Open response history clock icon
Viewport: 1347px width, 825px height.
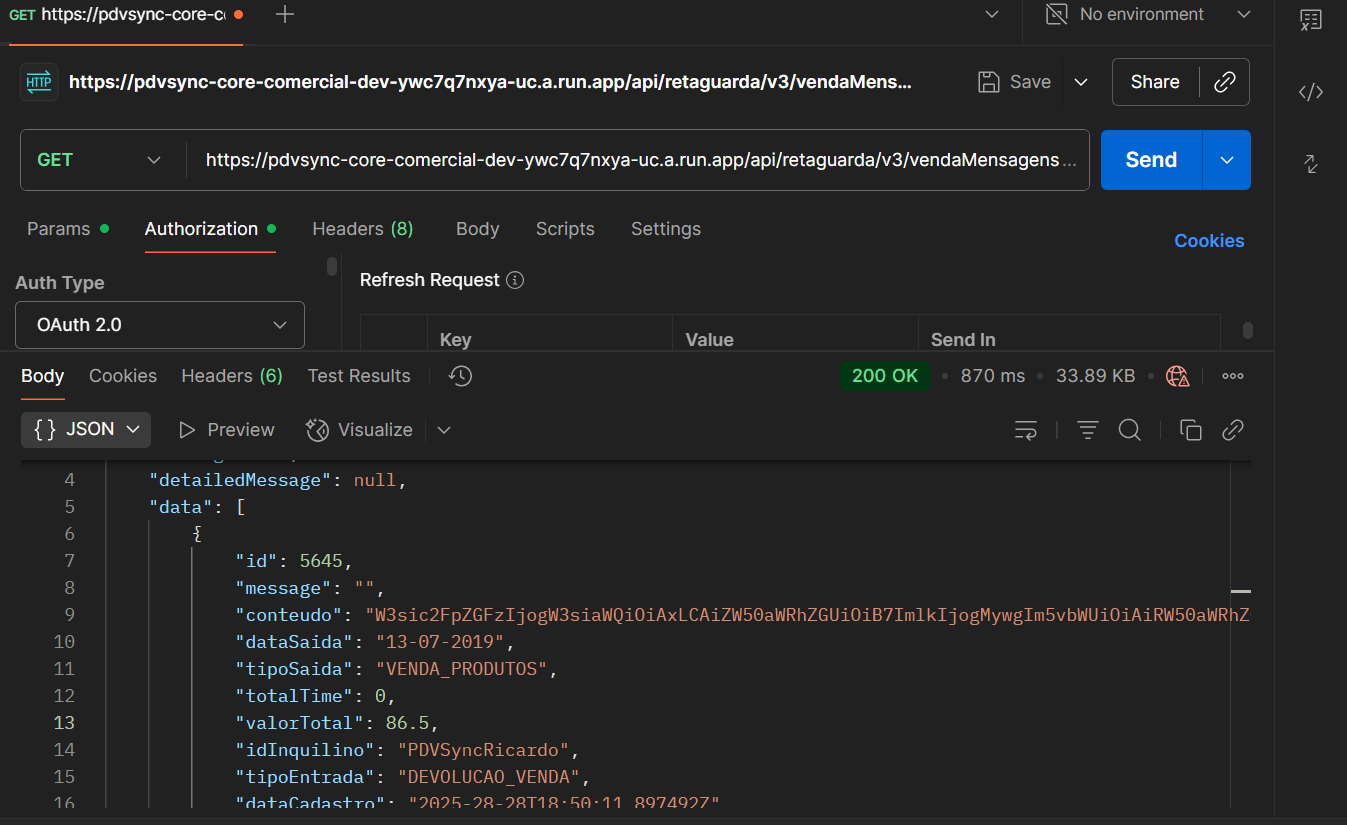coord(460,376)
